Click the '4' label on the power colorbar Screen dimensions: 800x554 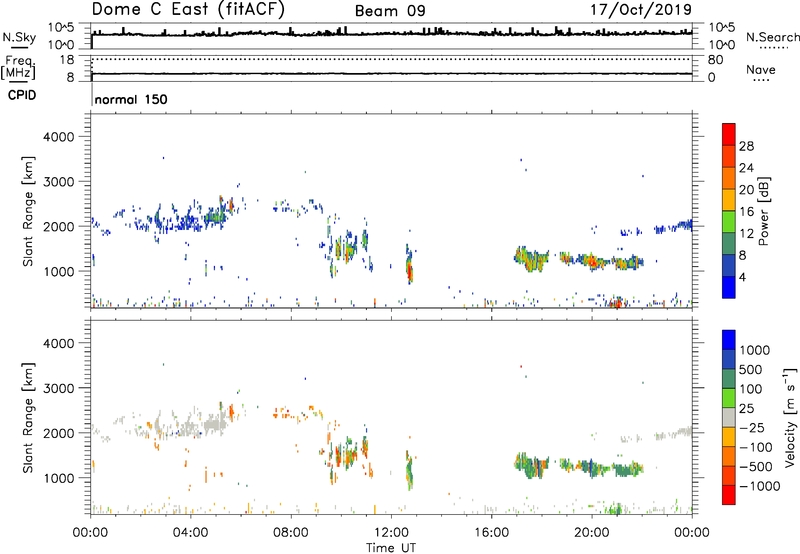[x=742, y=277]
